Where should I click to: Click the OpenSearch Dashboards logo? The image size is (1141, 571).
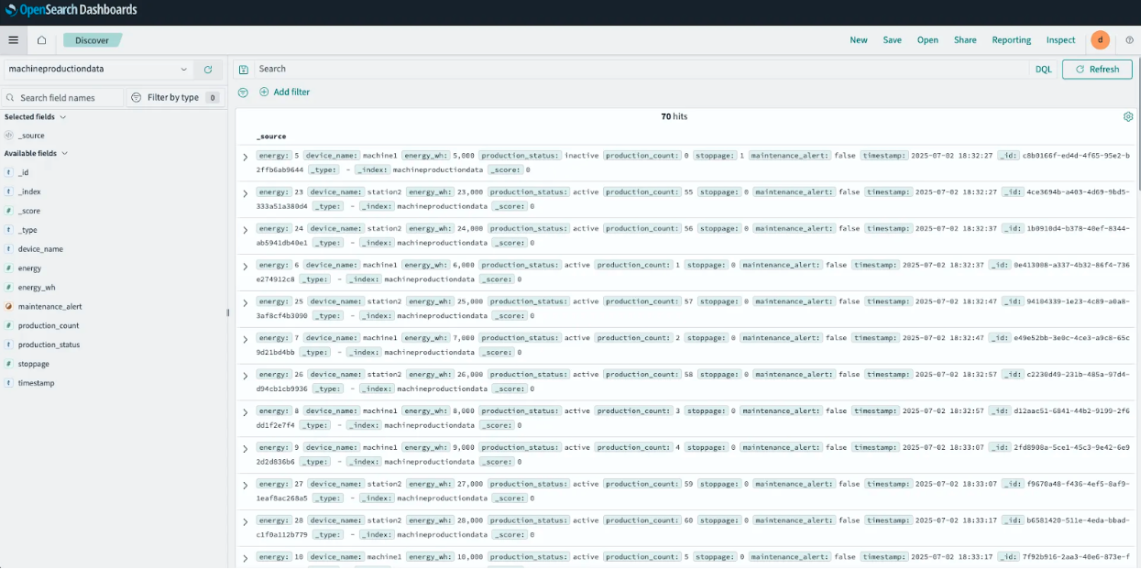click(x=71, y=10)
